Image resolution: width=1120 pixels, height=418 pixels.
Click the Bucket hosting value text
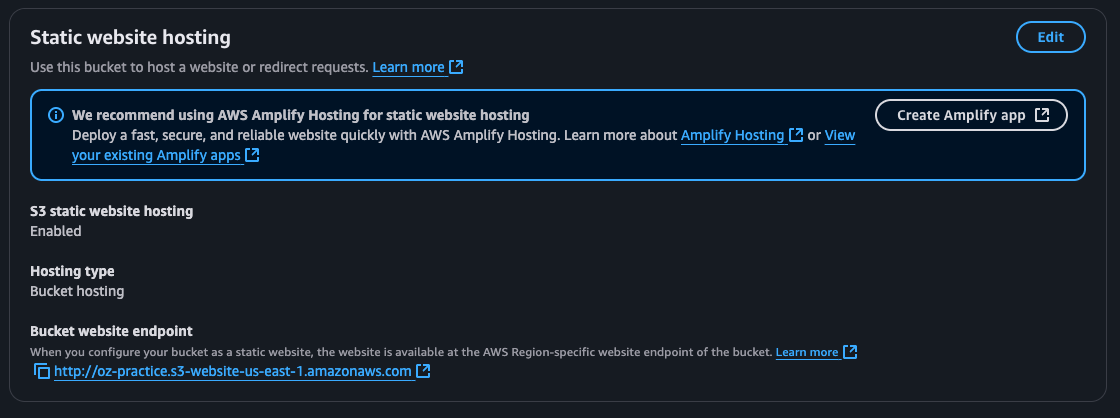77,291
